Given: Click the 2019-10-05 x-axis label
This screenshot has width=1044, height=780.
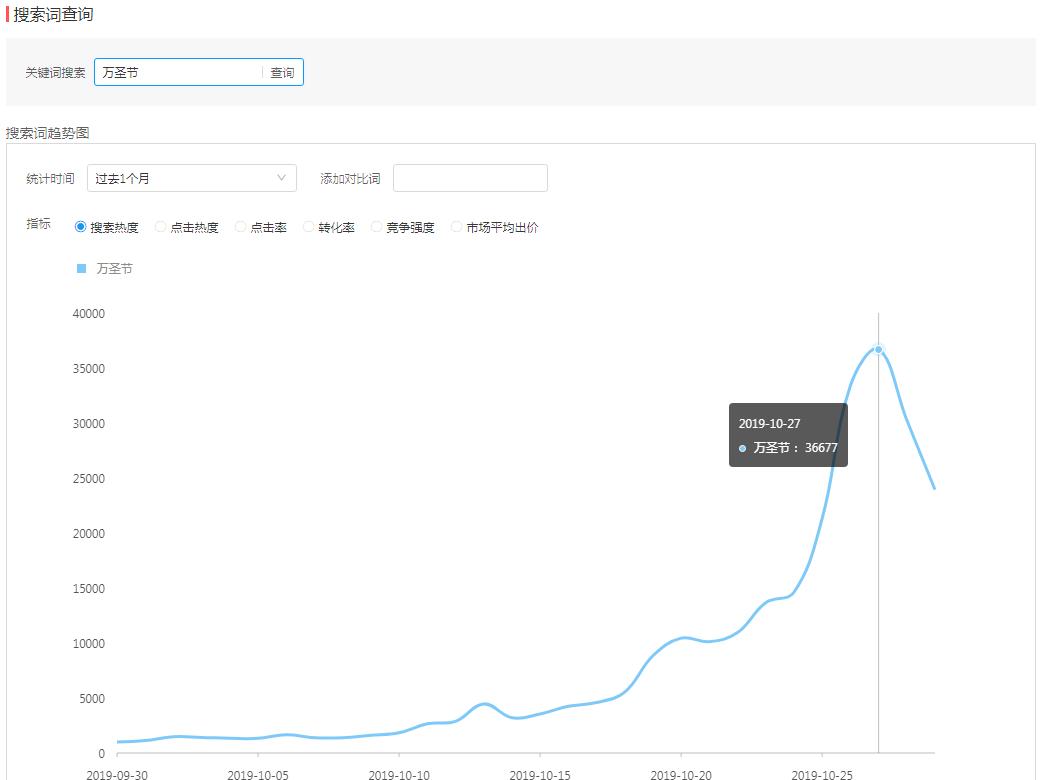Looking at the screenshot, I should pyautogui.click(x=258, y=775).
